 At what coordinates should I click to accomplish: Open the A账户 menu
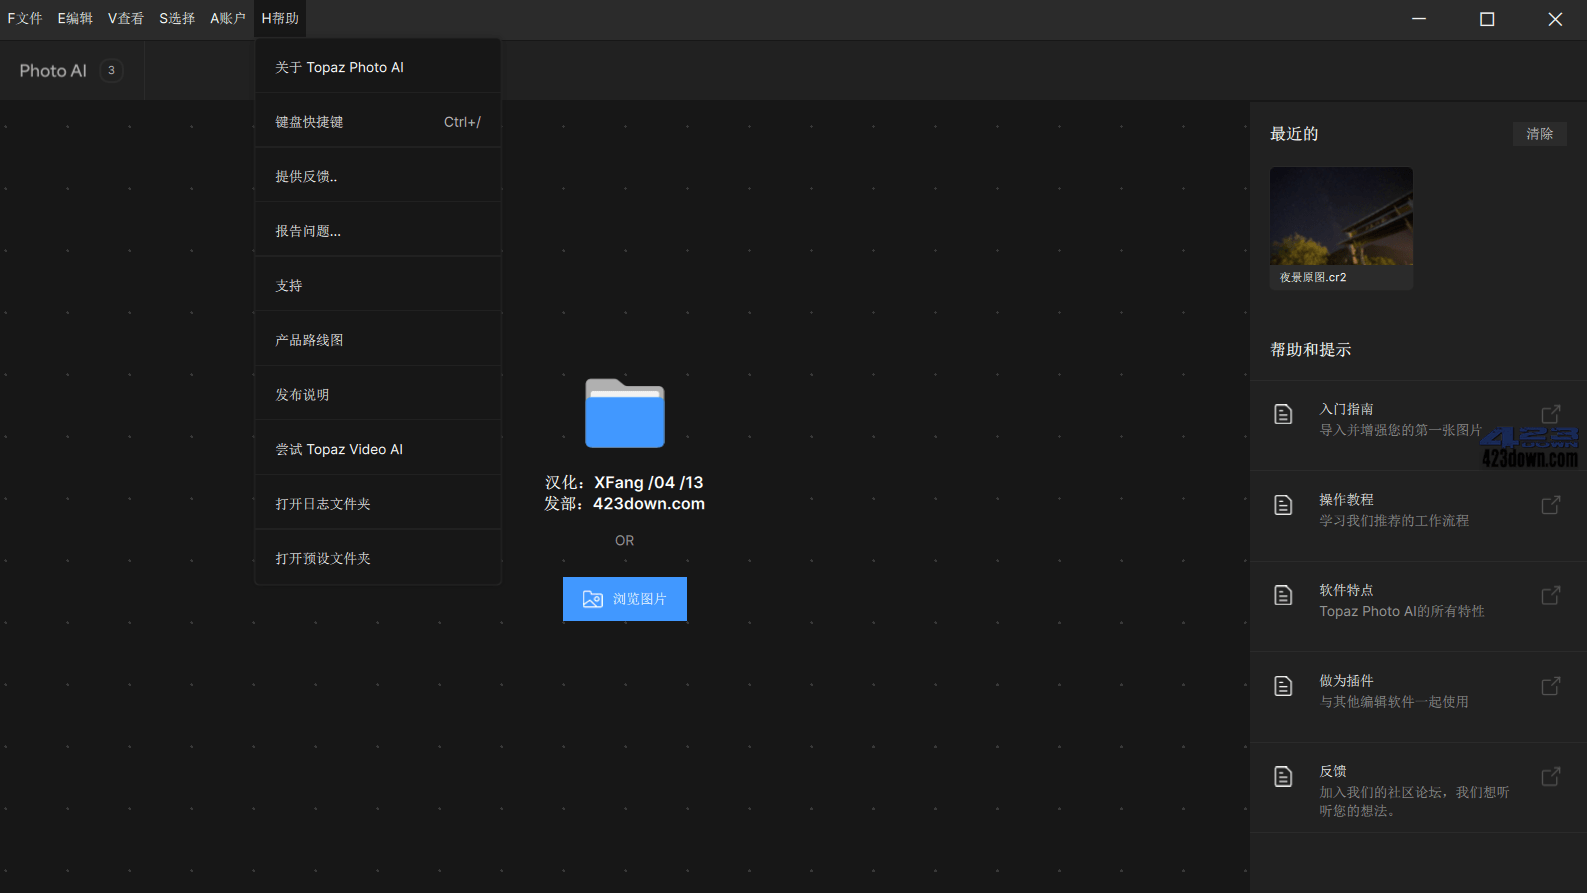(x=228, y=18)
